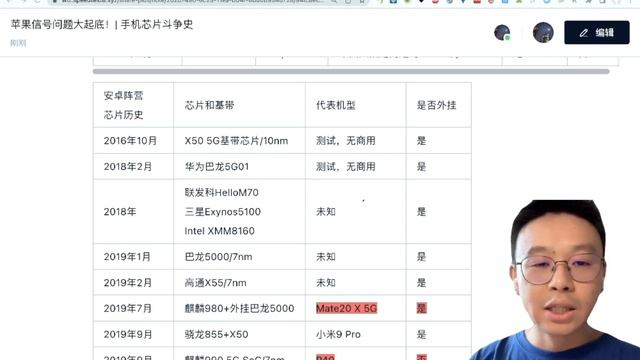This screenshot has width=640, height=360.
Task: Click 是 in the 2018年 row
Action: 421,212
